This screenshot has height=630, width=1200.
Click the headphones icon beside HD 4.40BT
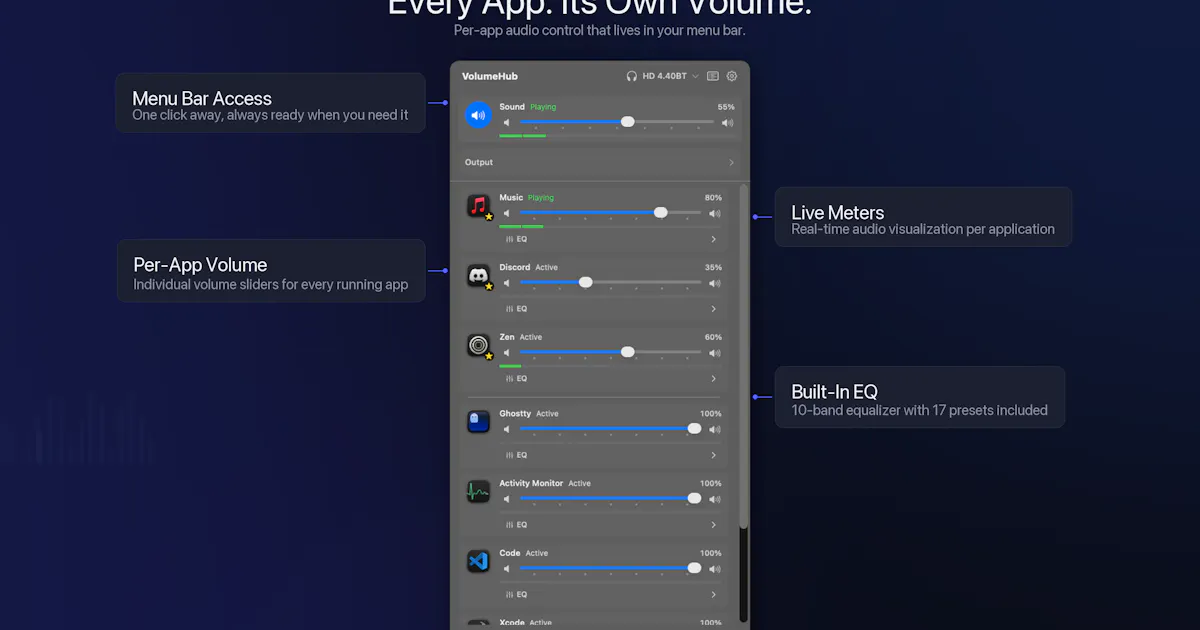[x=632, y=76]
